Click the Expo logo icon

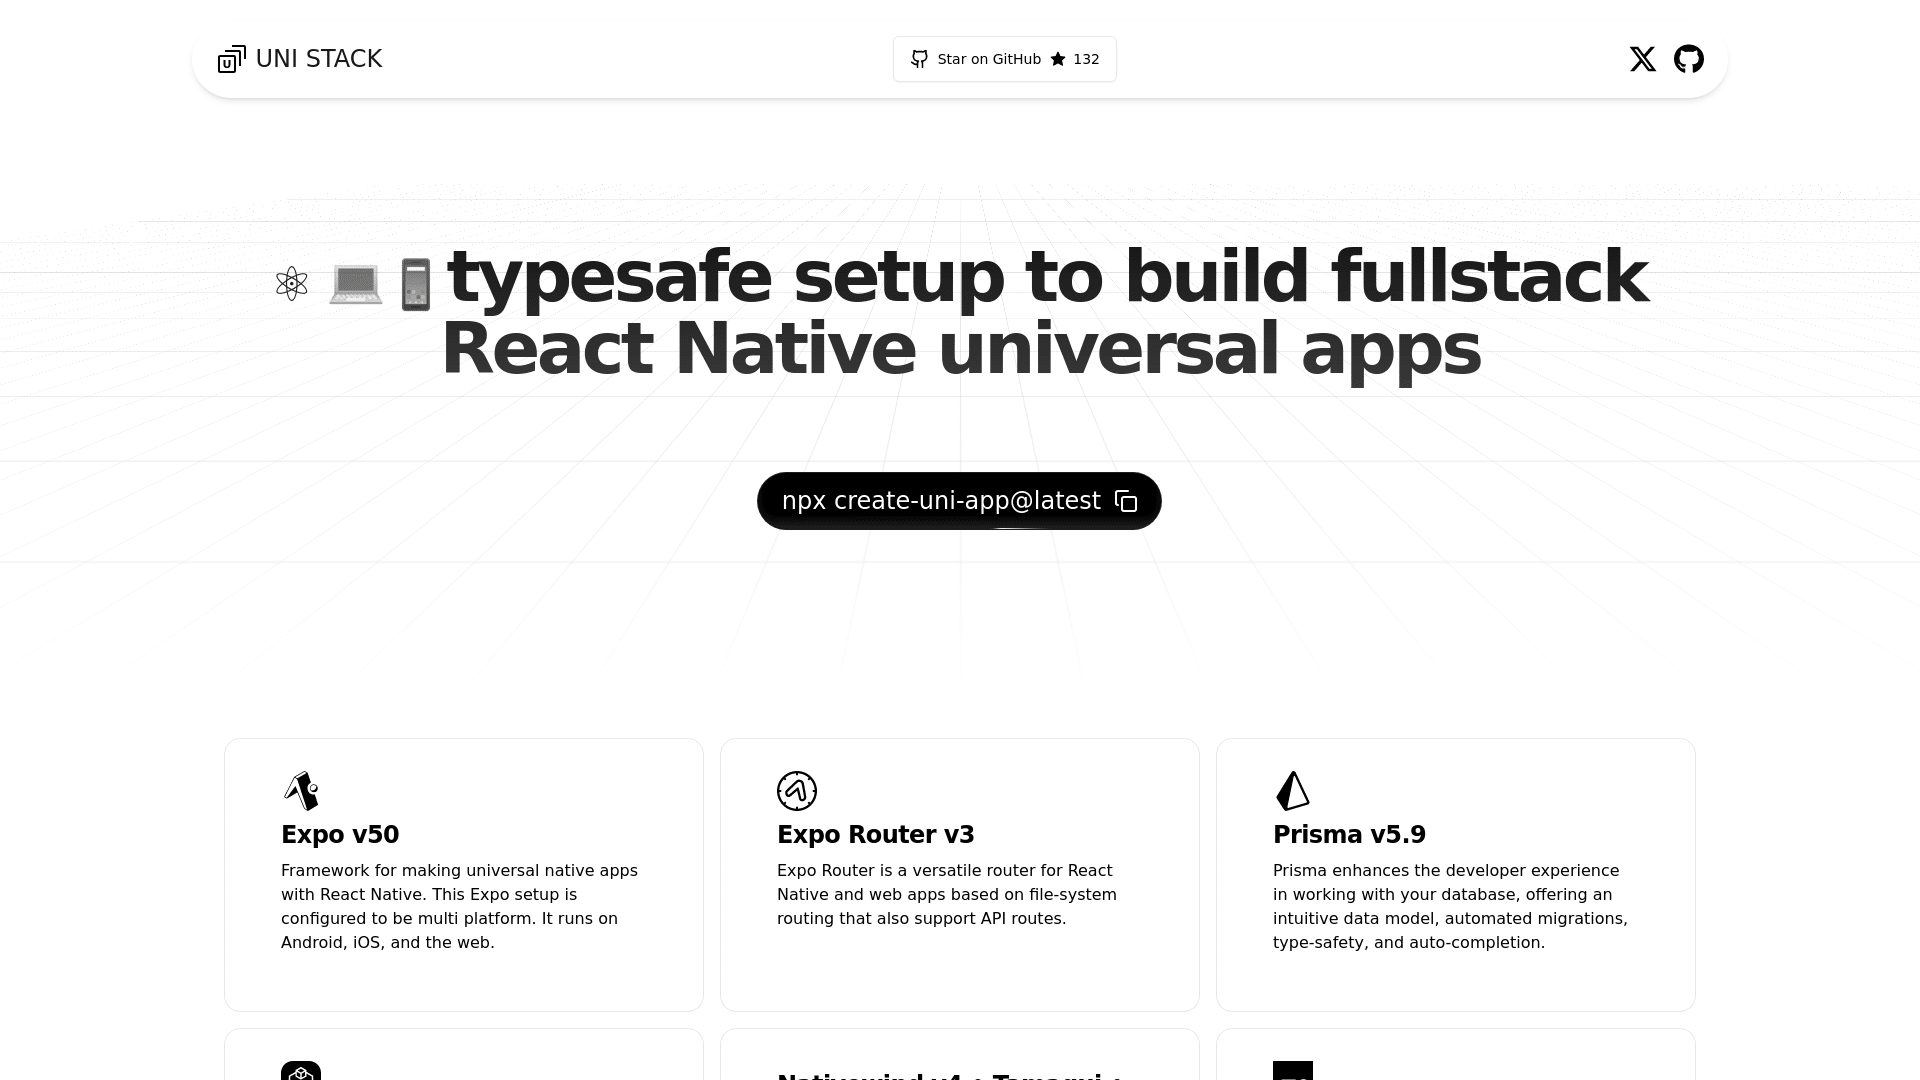(301, 790)
